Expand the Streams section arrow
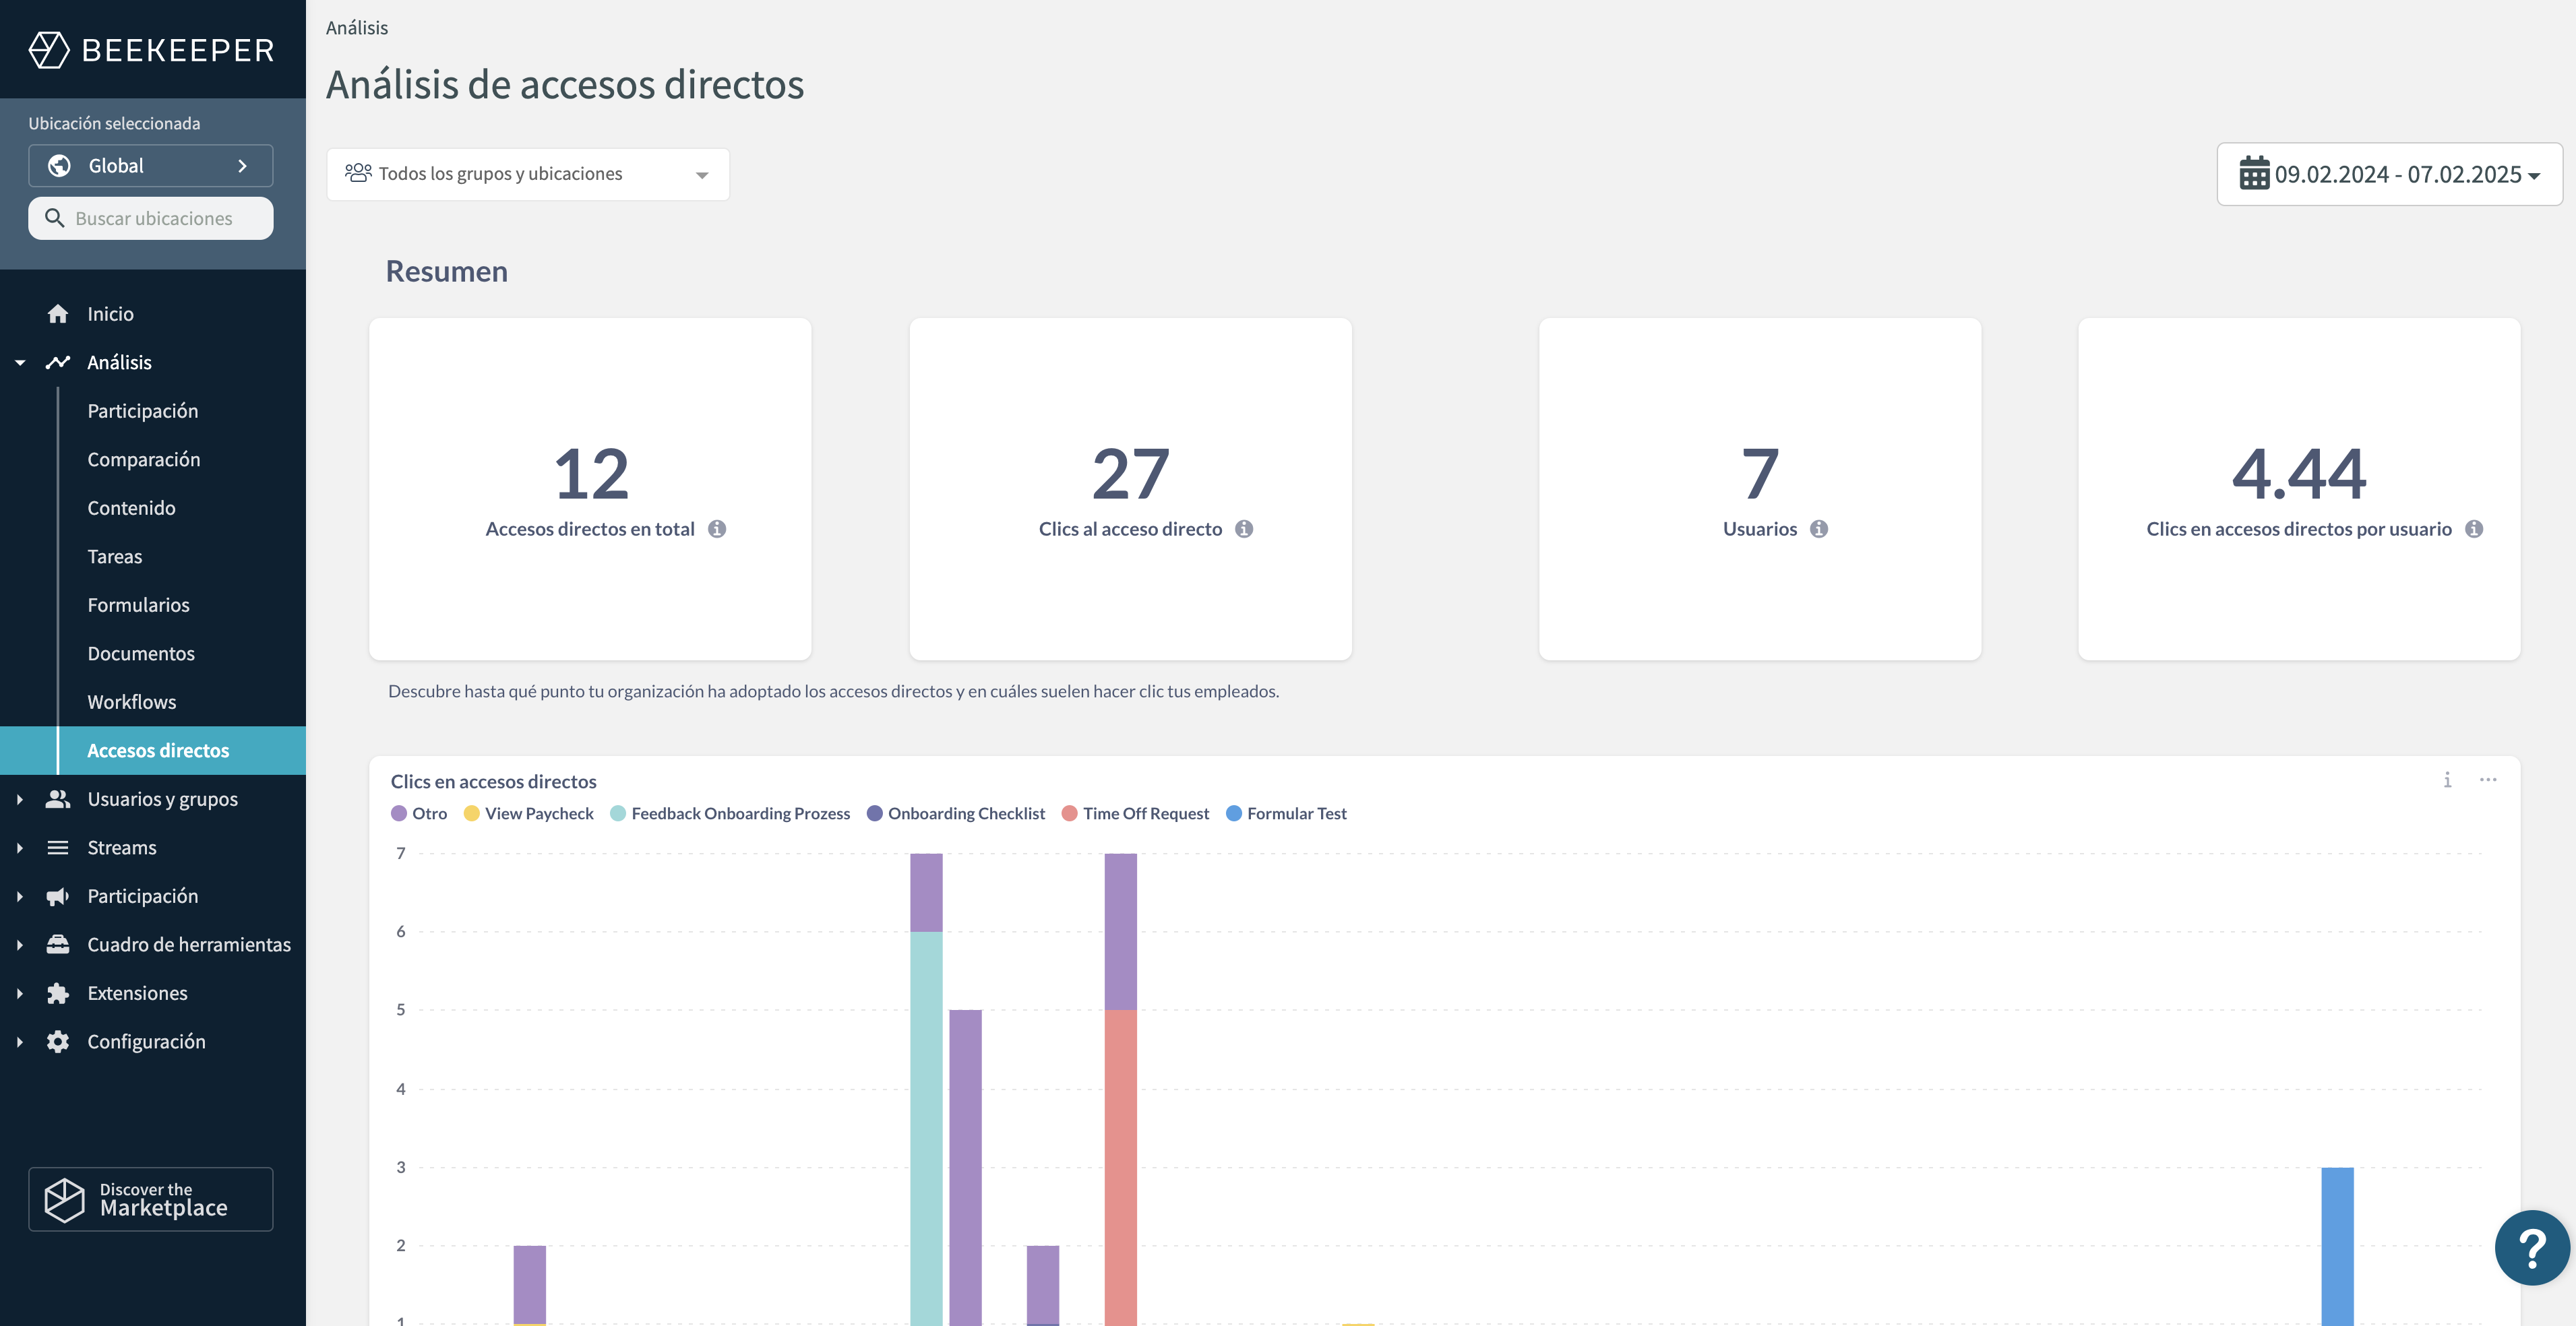The height and width of the screenshot is (1326, 2576). [20, 848]
